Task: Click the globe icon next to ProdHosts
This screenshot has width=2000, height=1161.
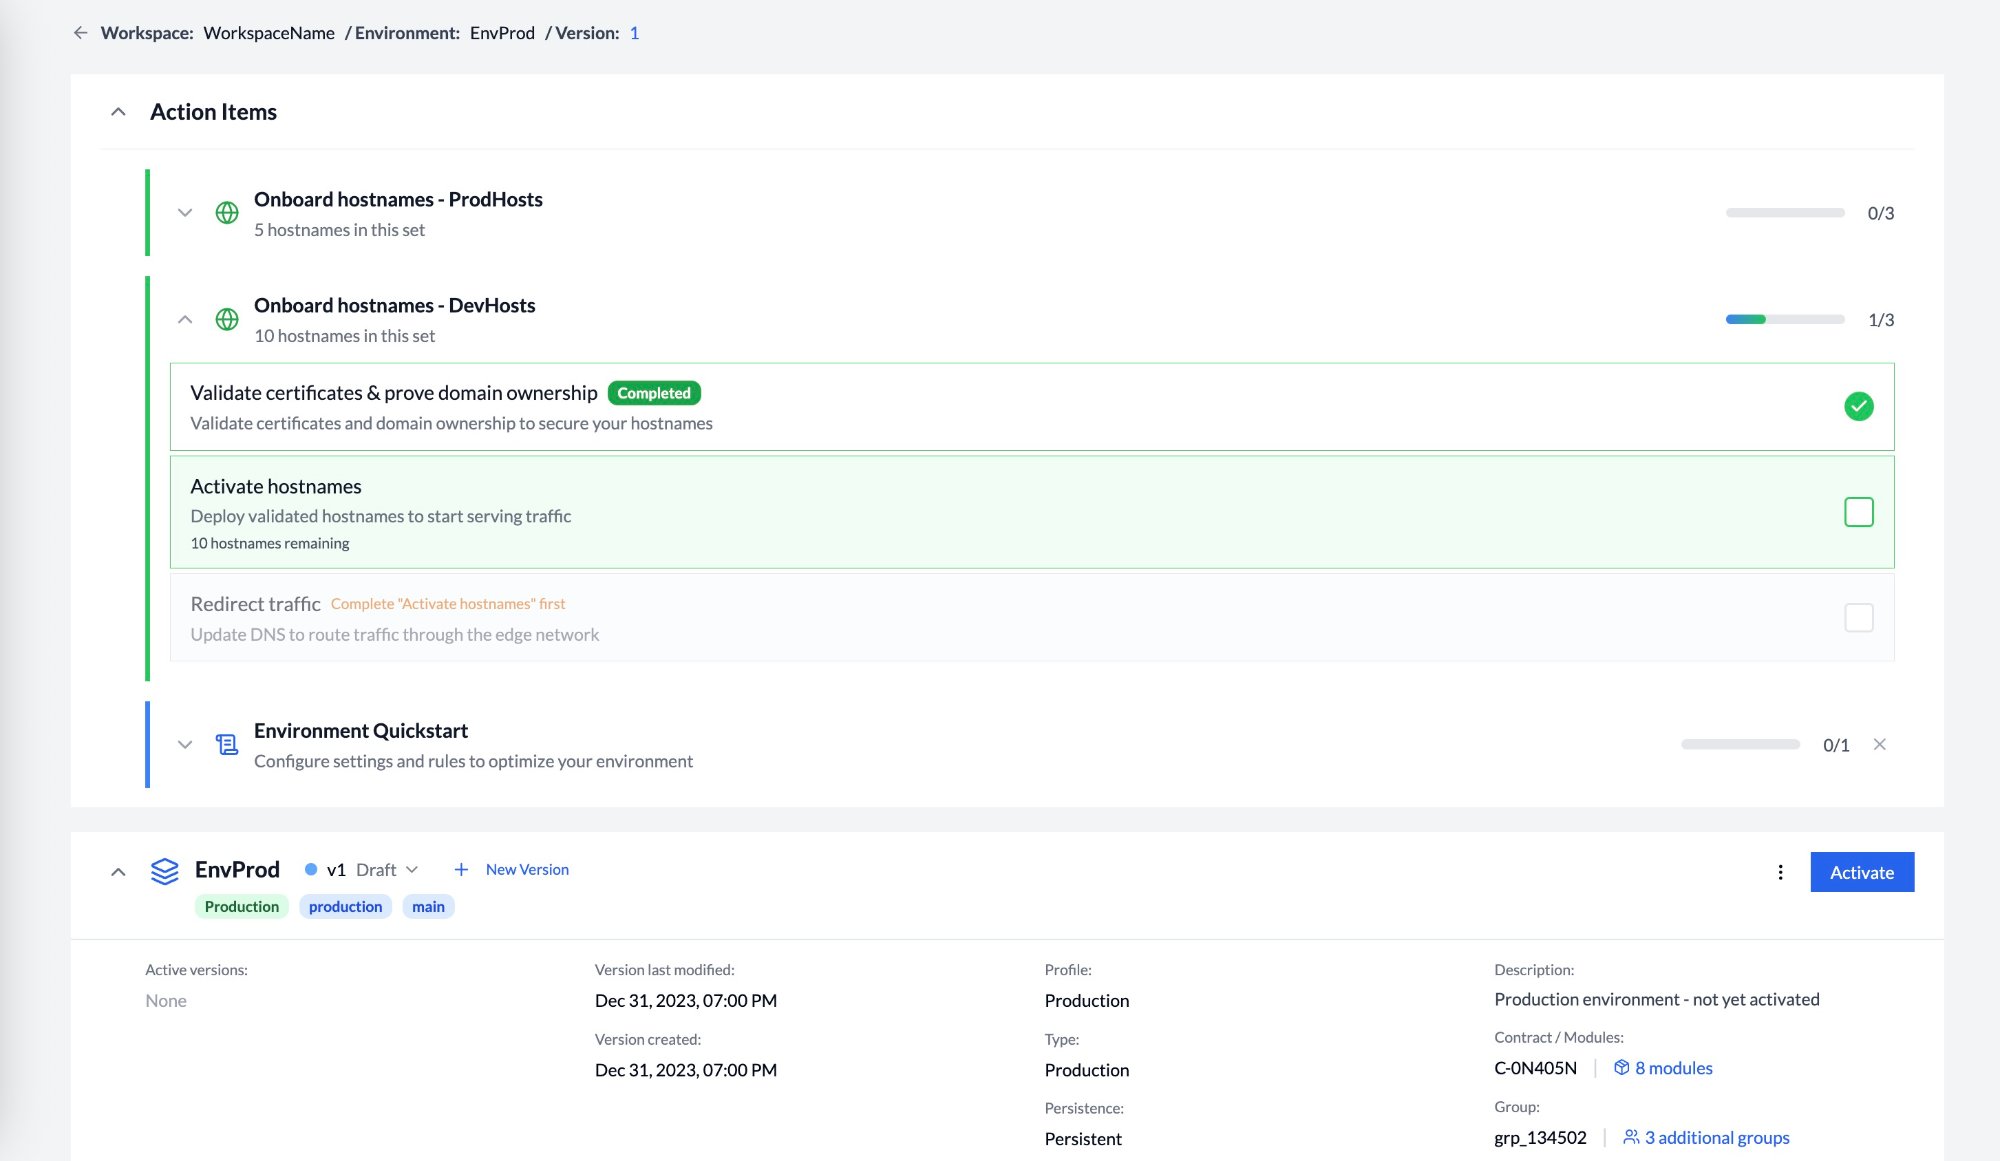Action: 227,212
